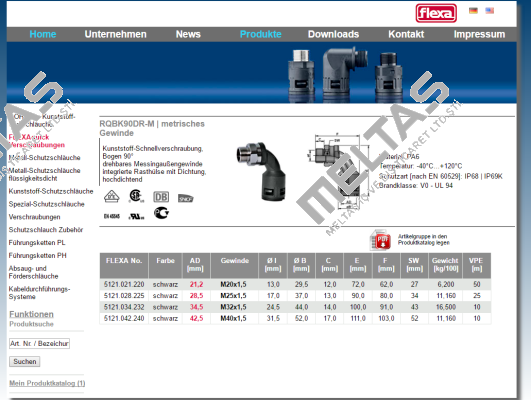
Task: Click Artikelgruppe in den Produktkatalog legen
Action: click(x=424, y=239)
